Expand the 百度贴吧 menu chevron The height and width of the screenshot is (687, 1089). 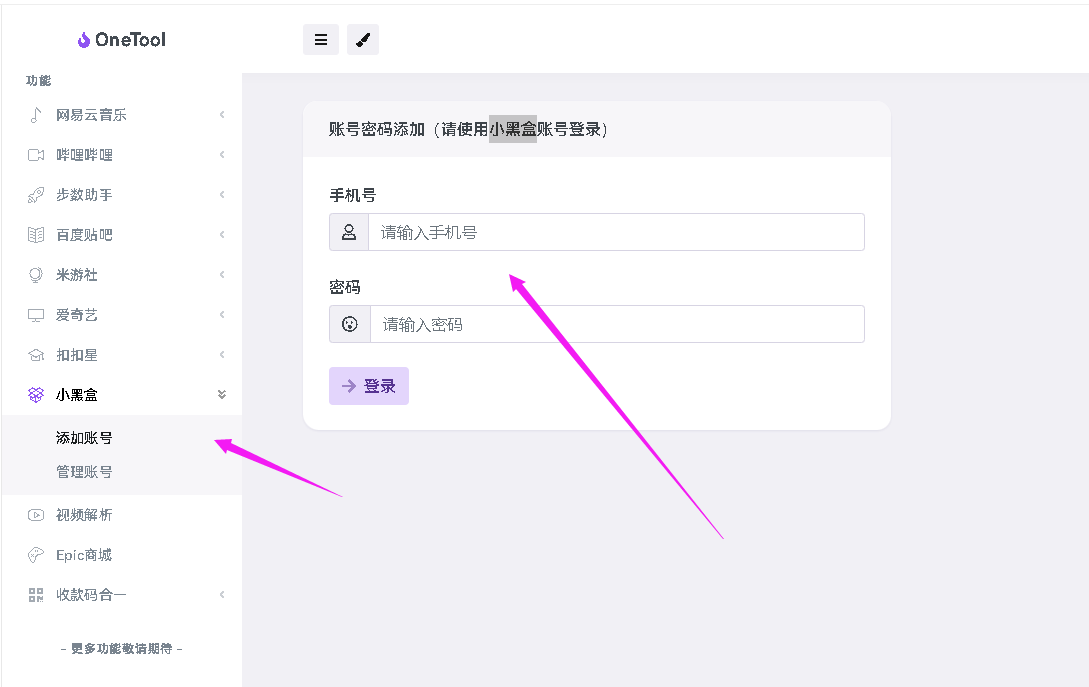(x=222, y=235)
